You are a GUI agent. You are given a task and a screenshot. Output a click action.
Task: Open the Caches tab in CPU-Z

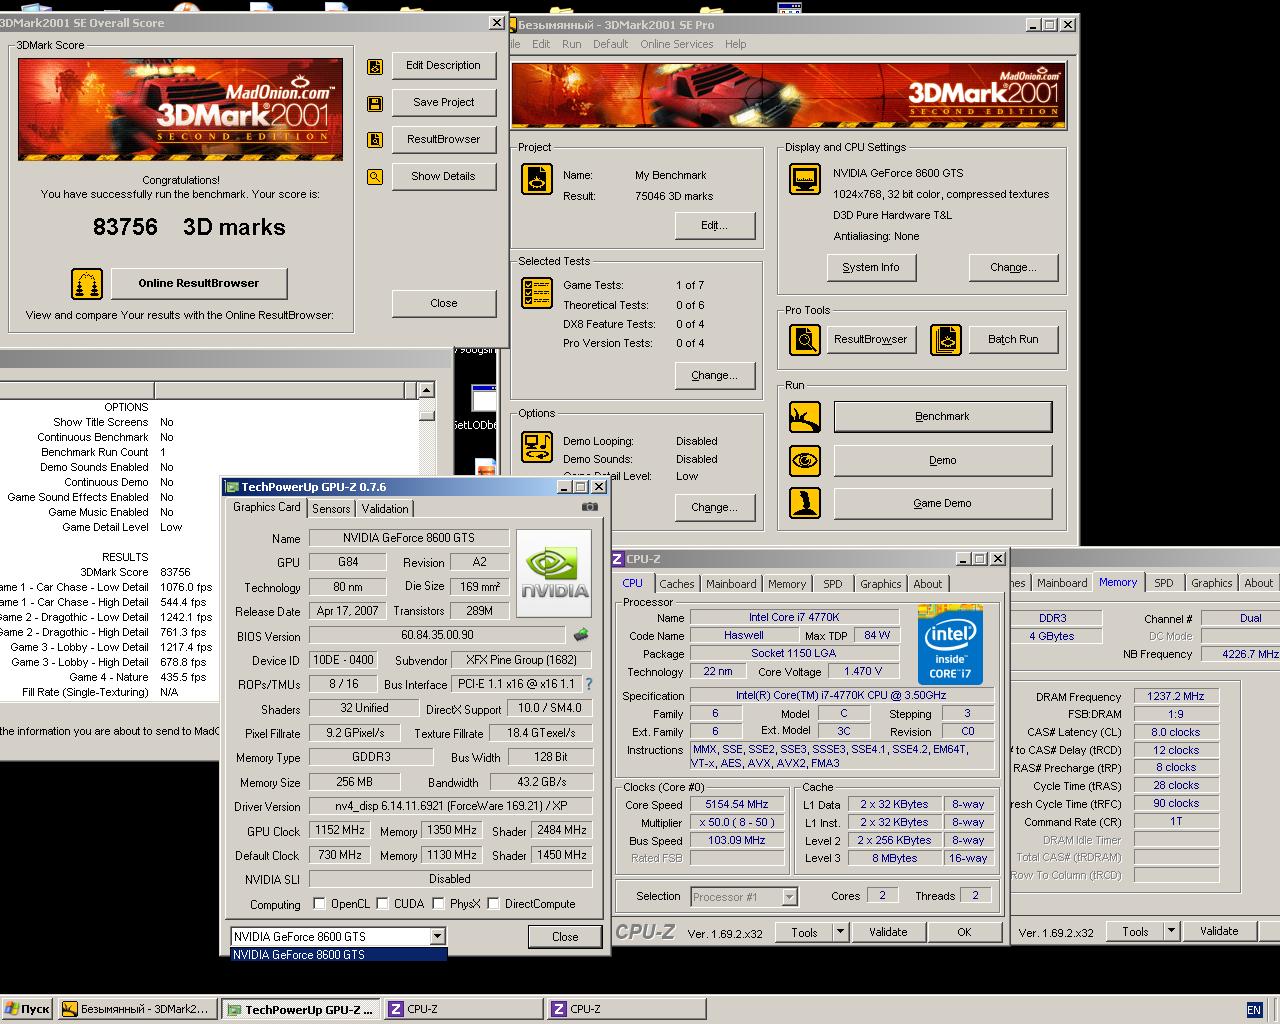click(x=677, y=584)
